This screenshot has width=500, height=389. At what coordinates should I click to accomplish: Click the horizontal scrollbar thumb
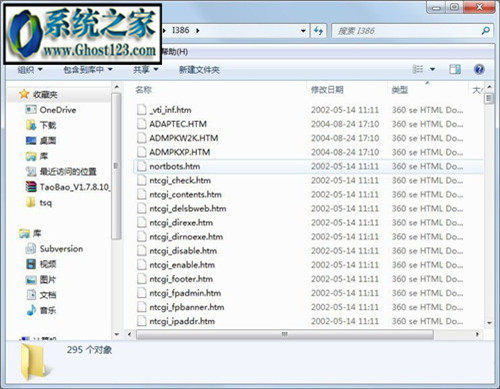pyautogui.click(x=285, y=334)
